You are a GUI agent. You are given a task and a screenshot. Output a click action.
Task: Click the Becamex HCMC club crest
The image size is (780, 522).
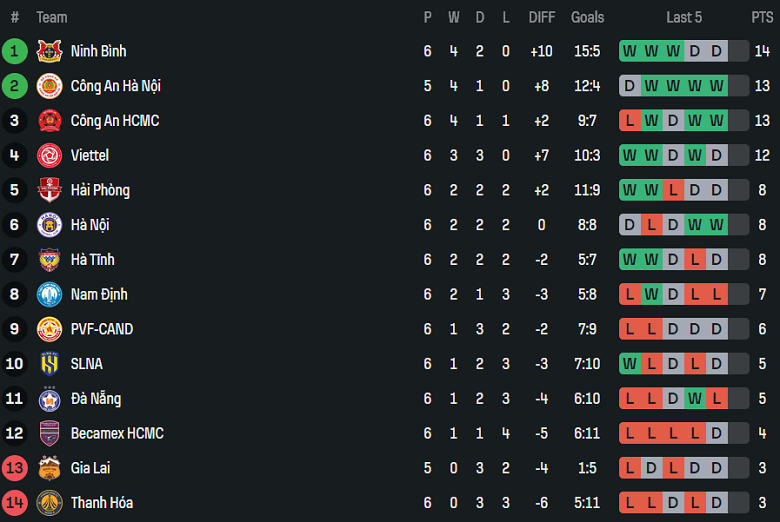(49, 434)
